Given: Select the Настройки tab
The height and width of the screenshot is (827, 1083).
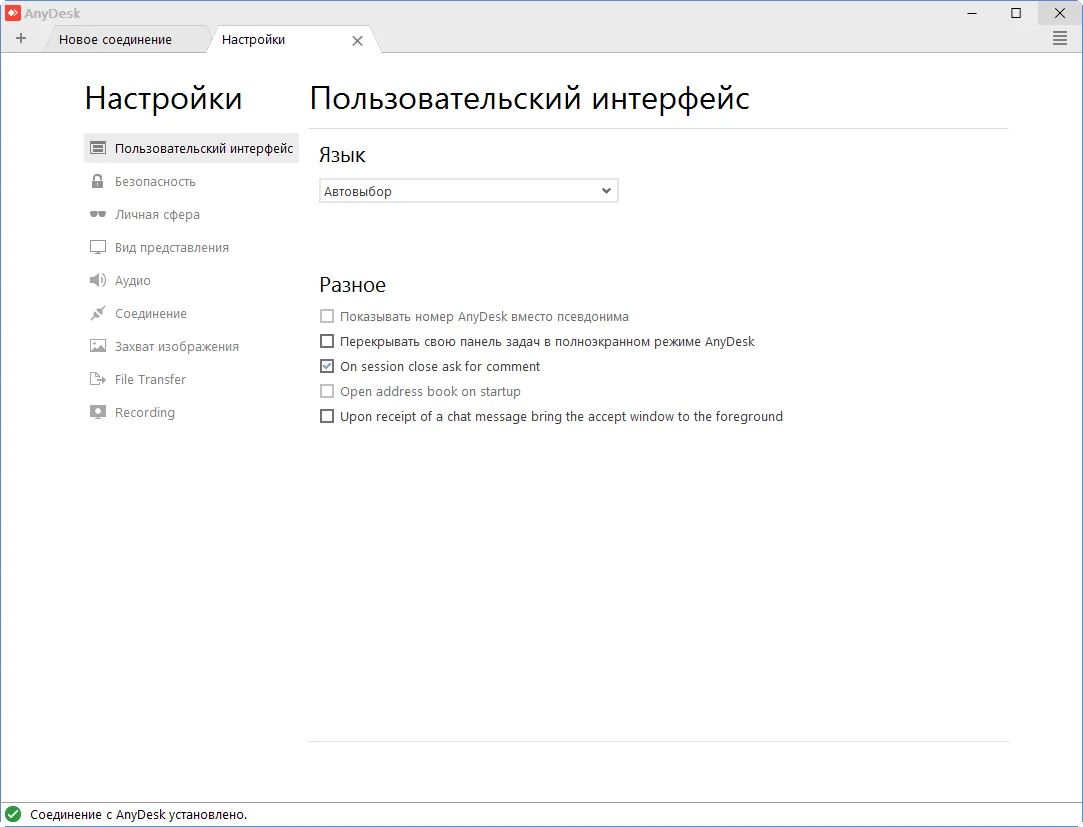Looking at the screenshot, I should coord(254,40).
